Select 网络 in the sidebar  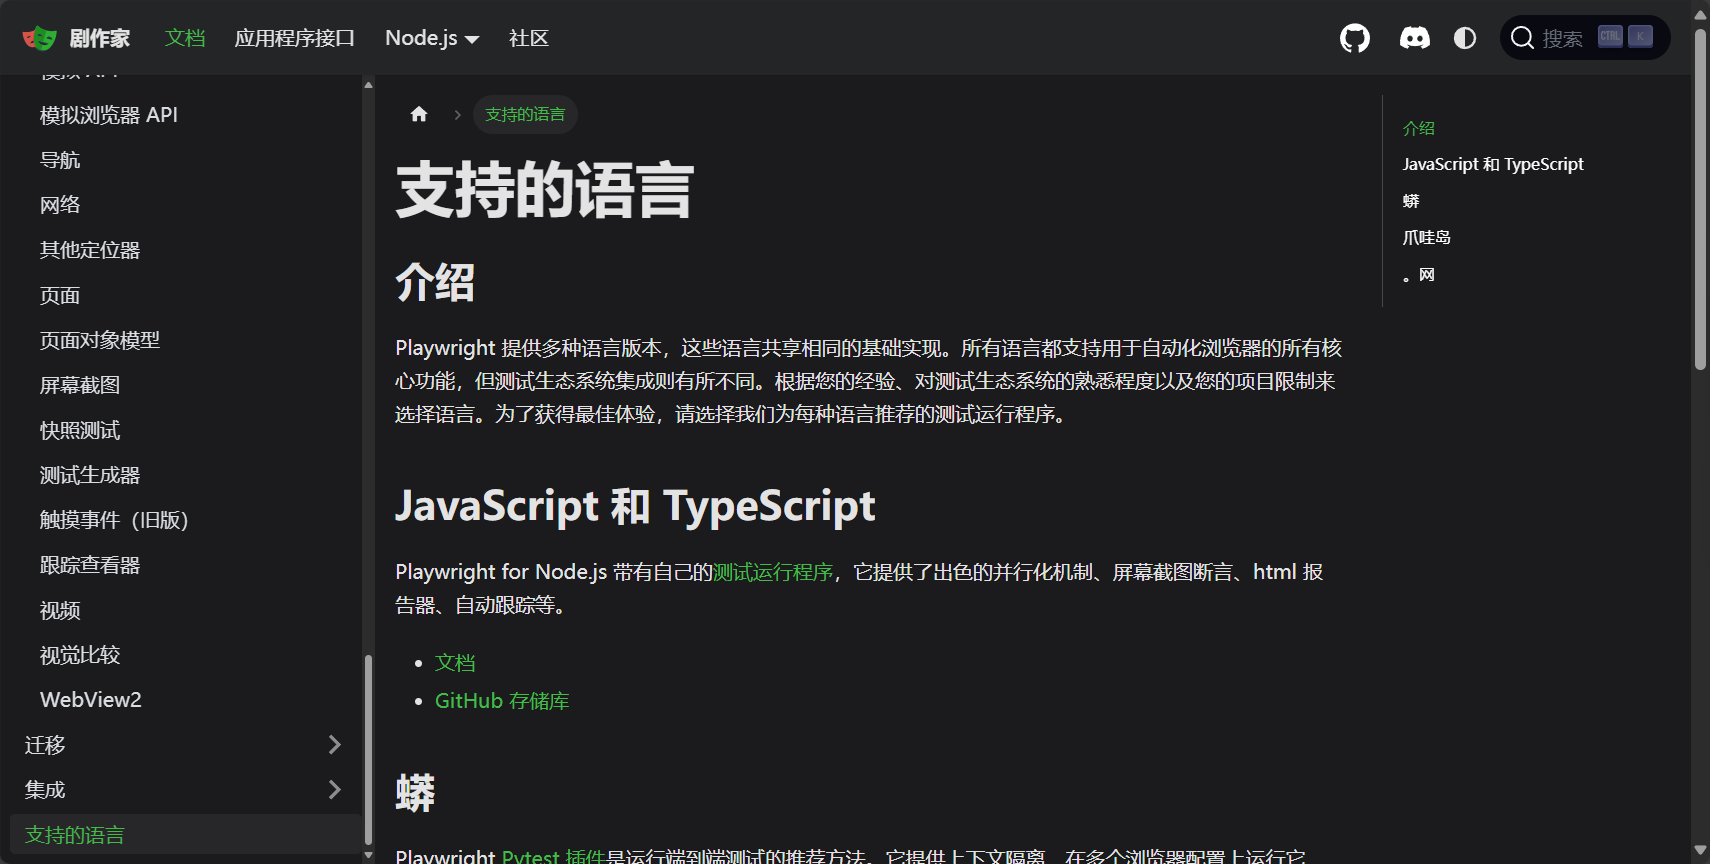point(60,205)
